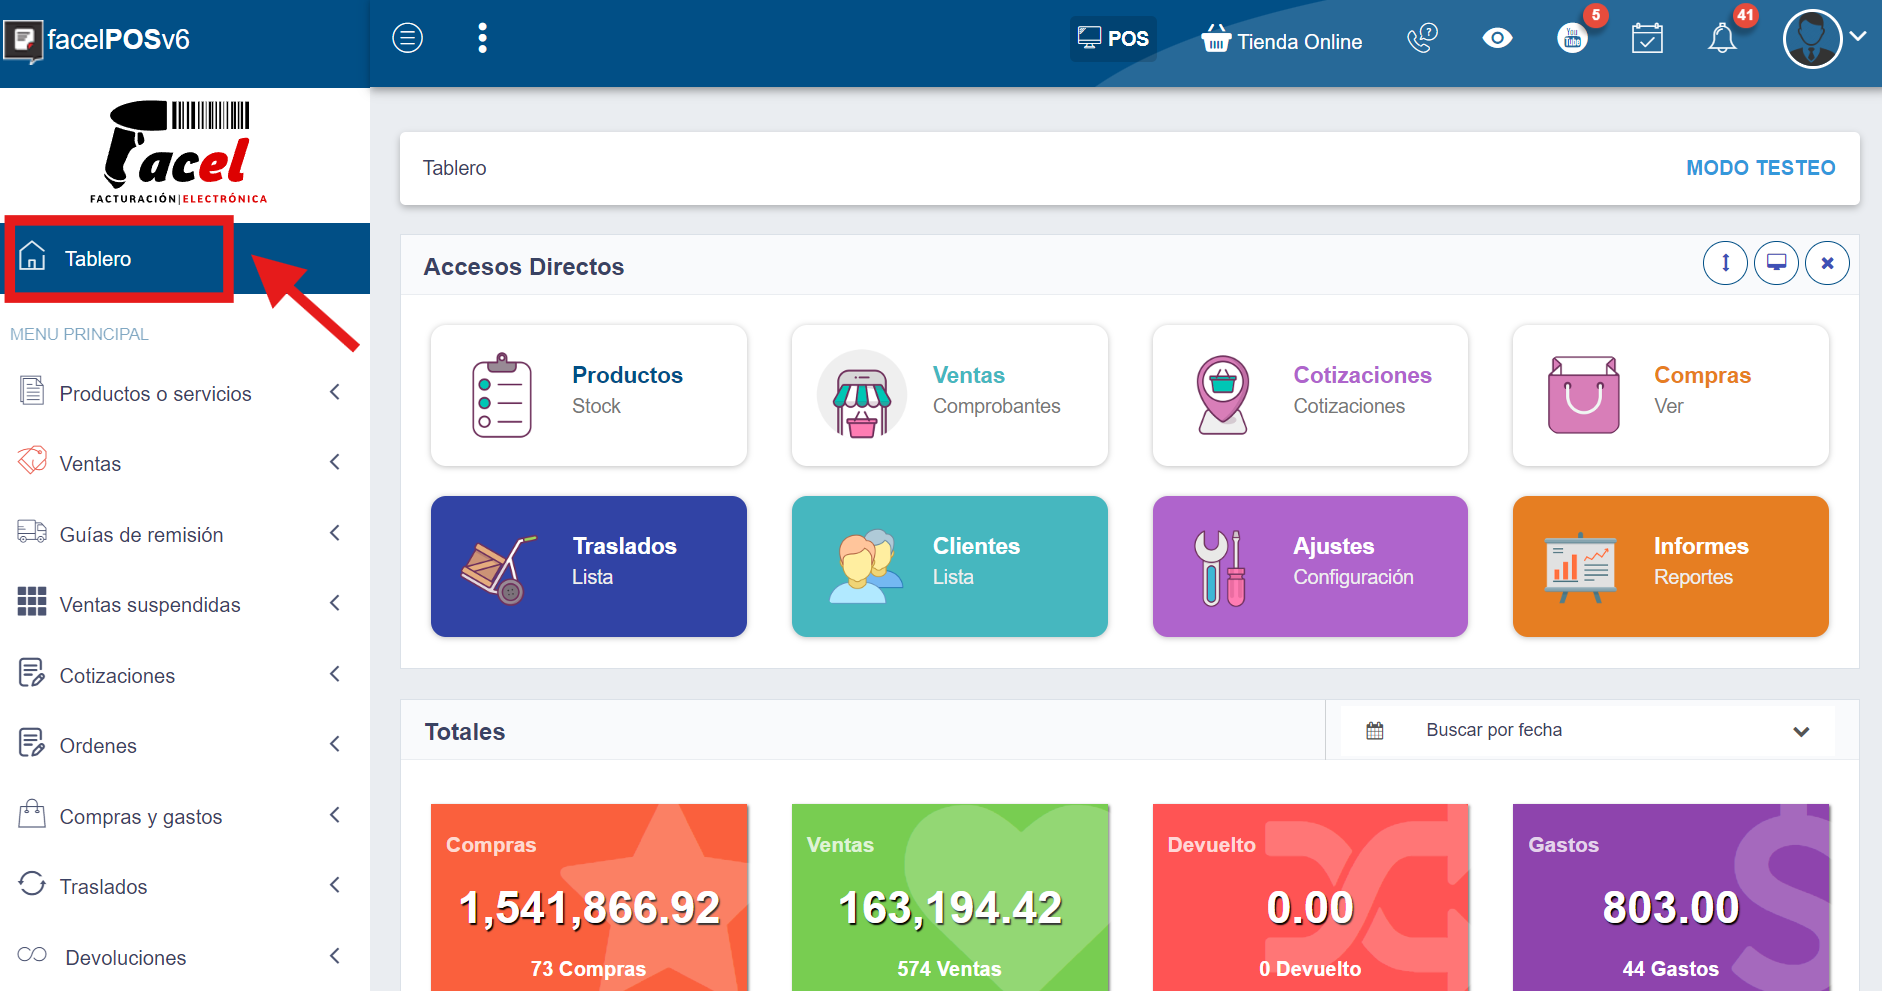Click the YouTube tutorials icon
Viewport: 1882px width, 991px height.
point(1572,39)
